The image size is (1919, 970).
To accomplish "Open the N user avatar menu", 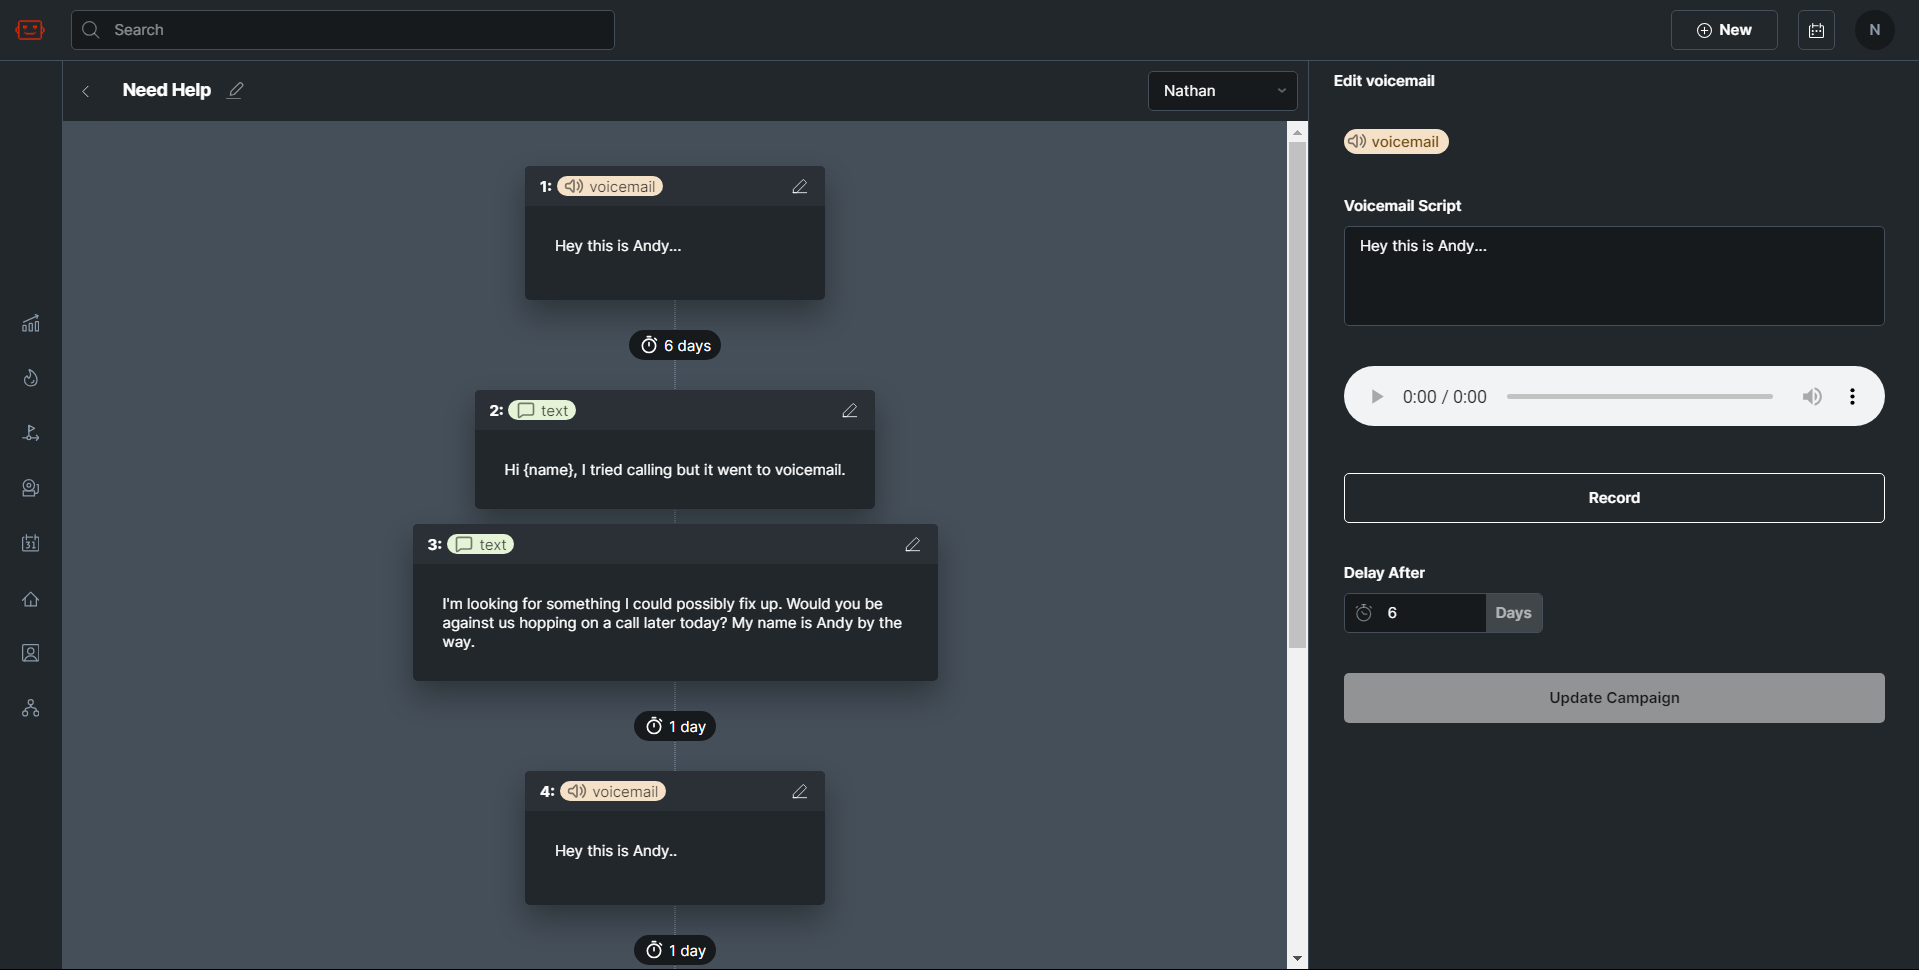I will pyautogui.click(x=1874, y=30).
